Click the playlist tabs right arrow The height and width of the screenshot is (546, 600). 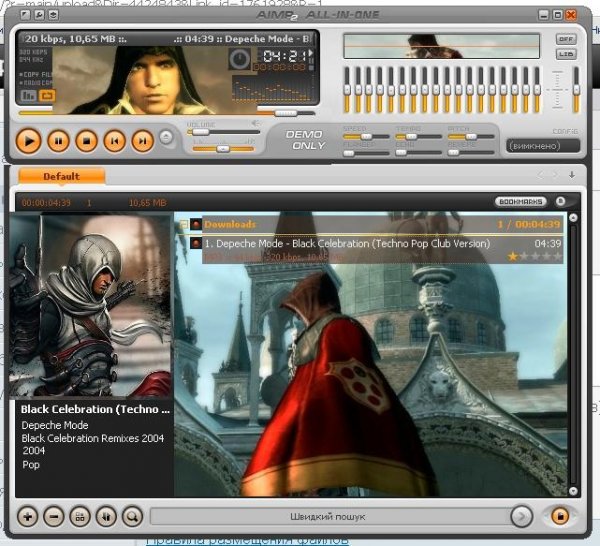[555, 175]
